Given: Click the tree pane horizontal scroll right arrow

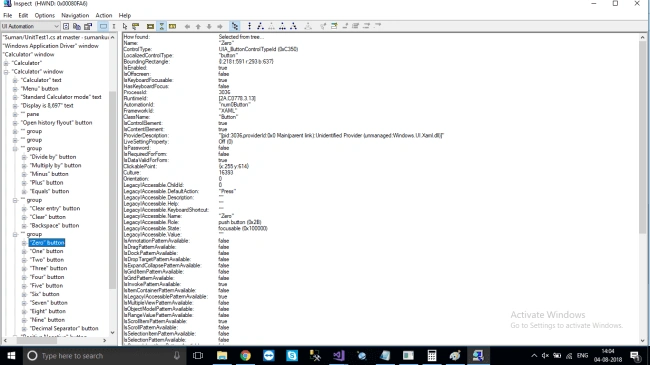Looking at the screenshot, I should click(104, 341).
